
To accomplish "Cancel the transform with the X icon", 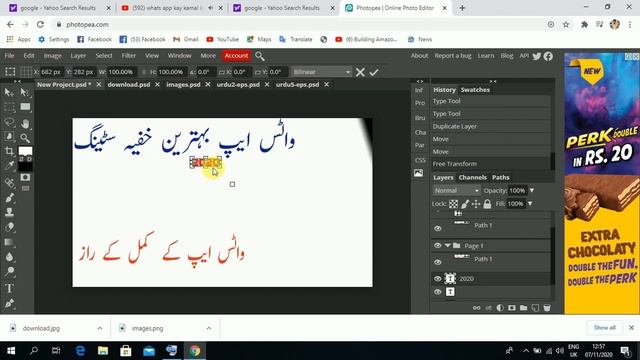I will point(360,72).
